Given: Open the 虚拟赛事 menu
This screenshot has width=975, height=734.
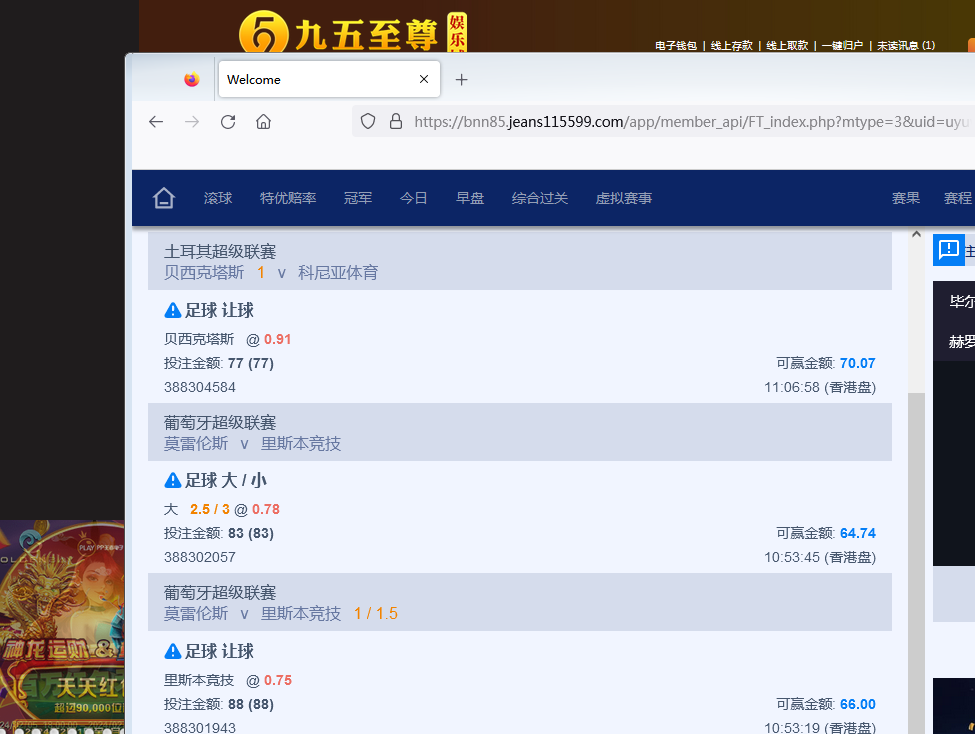Looking at the screenshot, I should [x=624, y=198].
